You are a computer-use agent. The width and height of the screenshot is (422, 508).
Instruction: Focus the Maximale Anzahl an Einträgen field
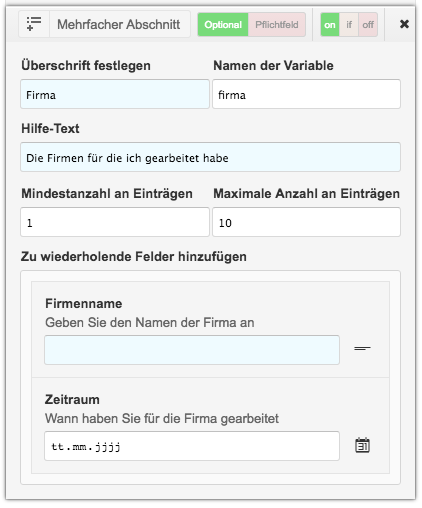pyautogui.click(x=306, y=222)
